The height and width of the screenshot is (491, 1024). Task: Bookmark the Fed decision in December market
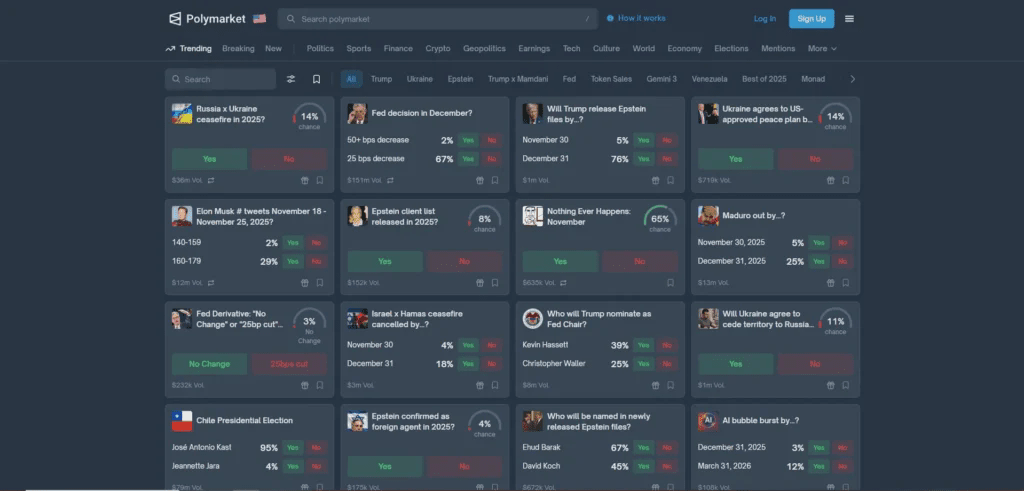(495, 180)
